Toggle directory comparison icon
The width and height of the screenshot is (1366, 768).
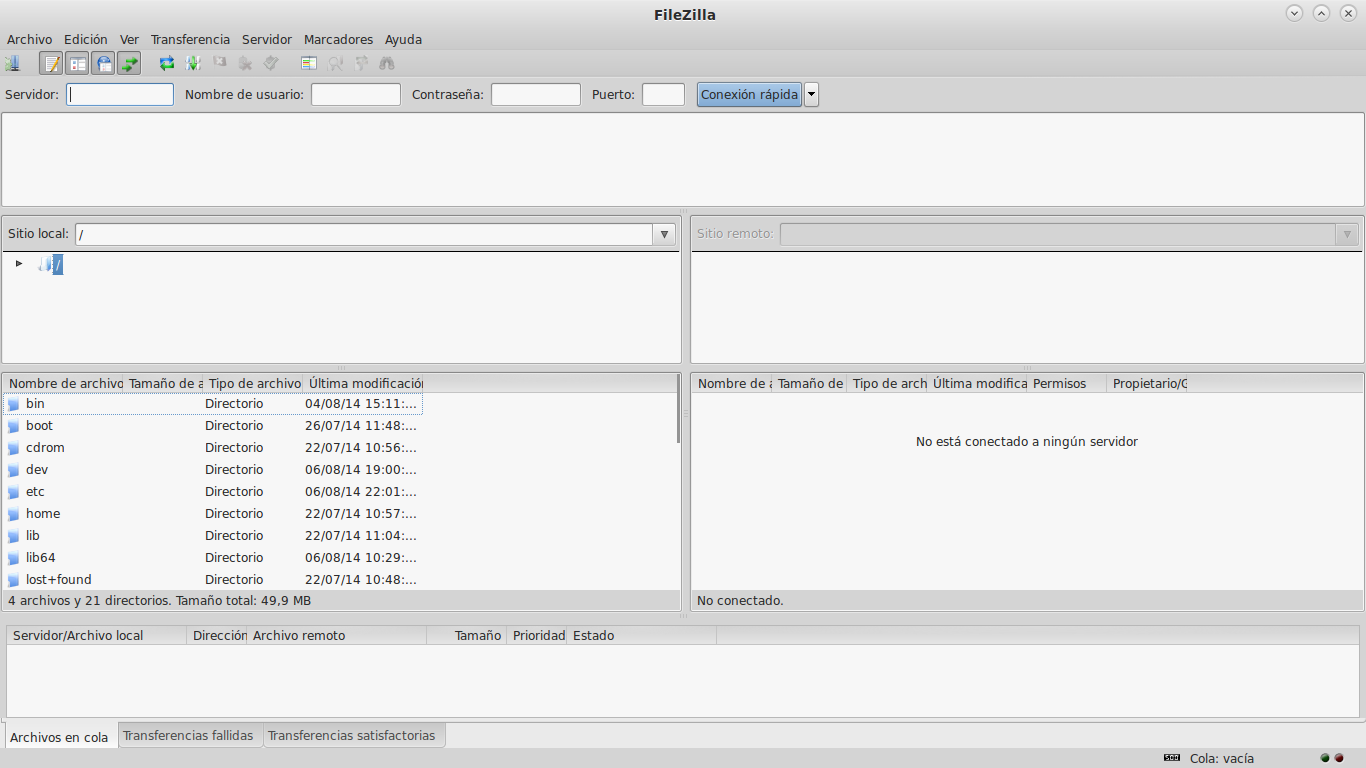point(335,64)
